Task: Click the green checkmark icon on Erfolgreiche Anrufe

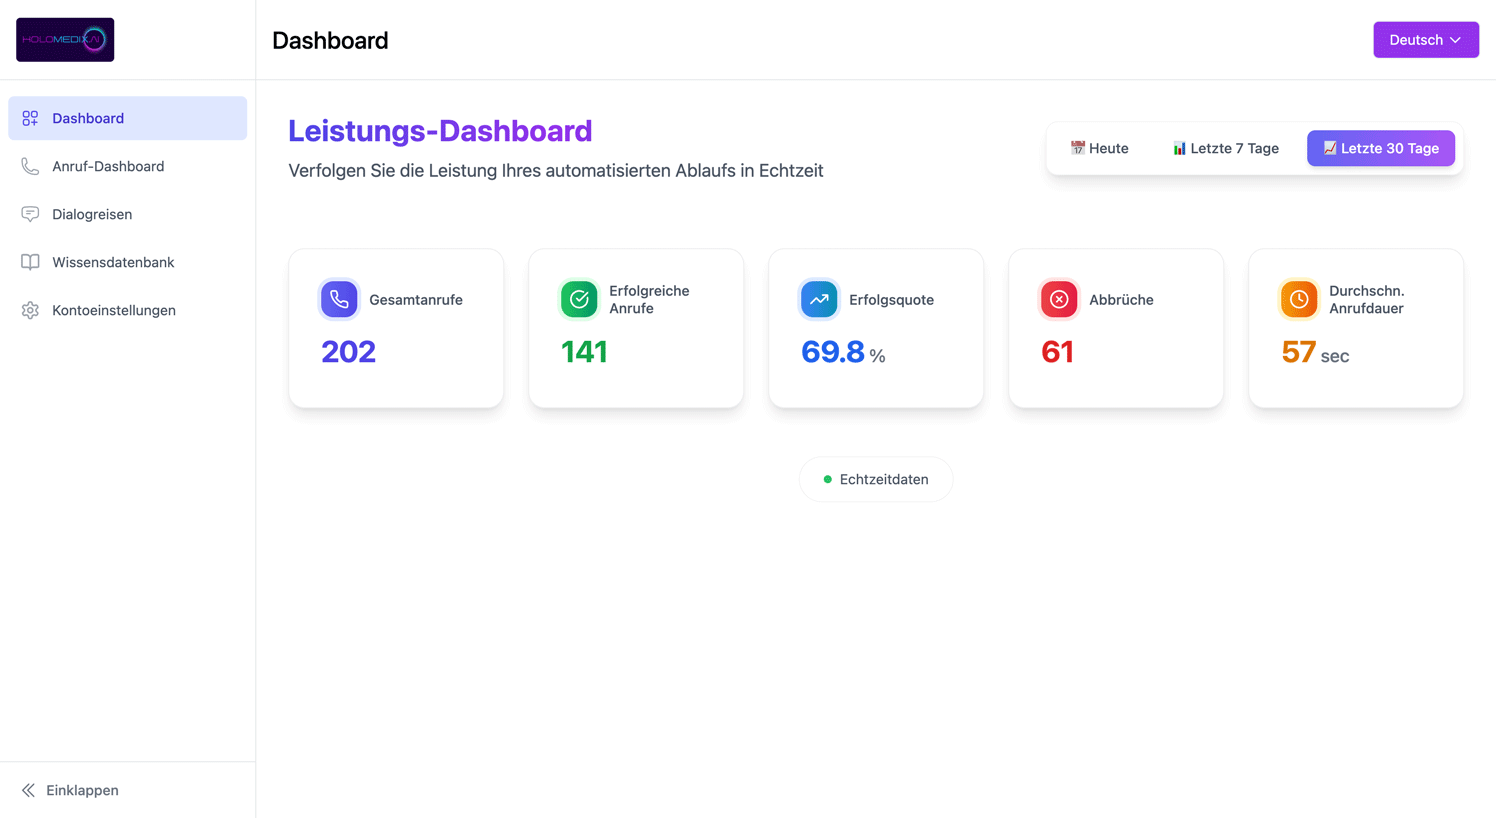Action: (x=578, y=298)
